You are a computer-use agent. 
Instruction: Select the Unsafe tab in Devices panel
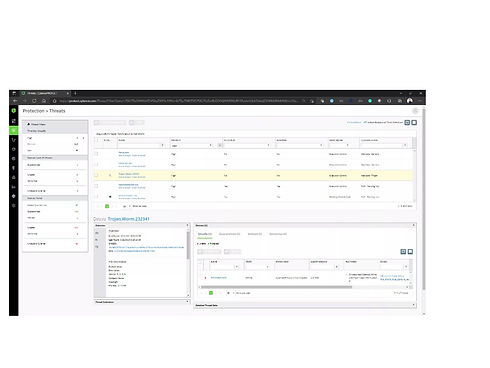205,234
